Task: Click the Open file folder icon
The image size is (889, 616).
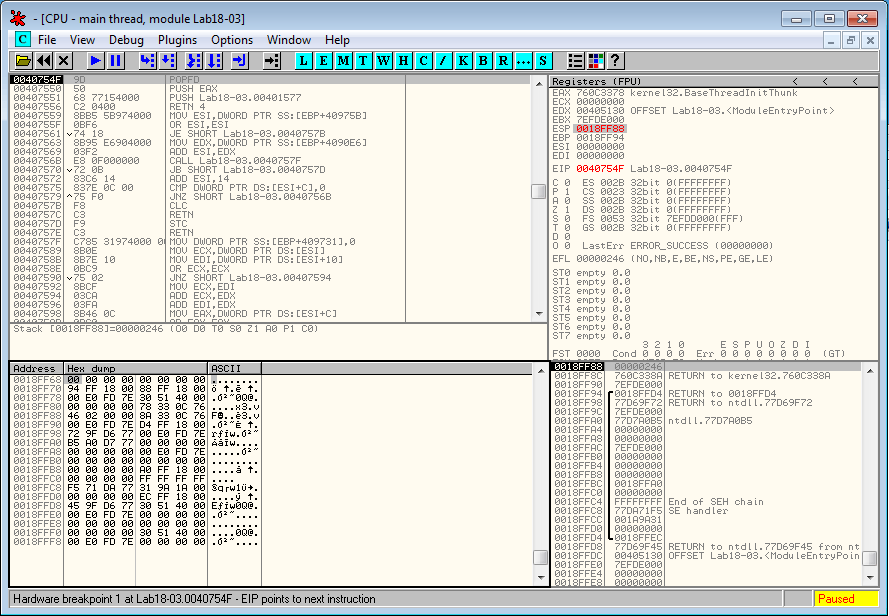Action: tap(23, 61)
